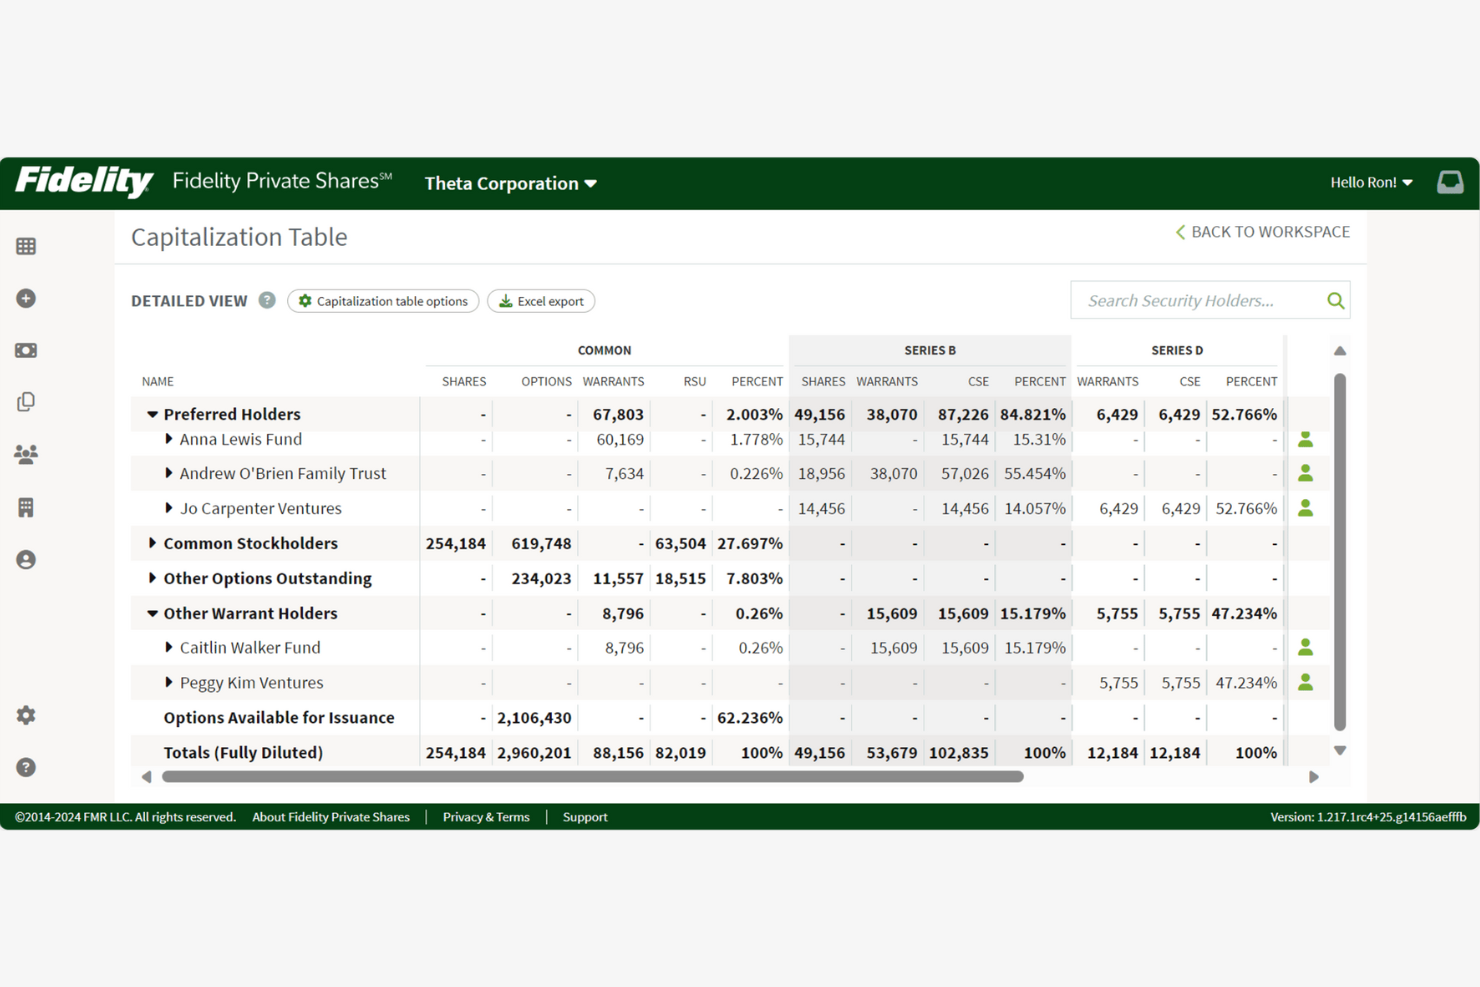Click the help question mark icon
1480x987 pixels.
tap(25, 767)
